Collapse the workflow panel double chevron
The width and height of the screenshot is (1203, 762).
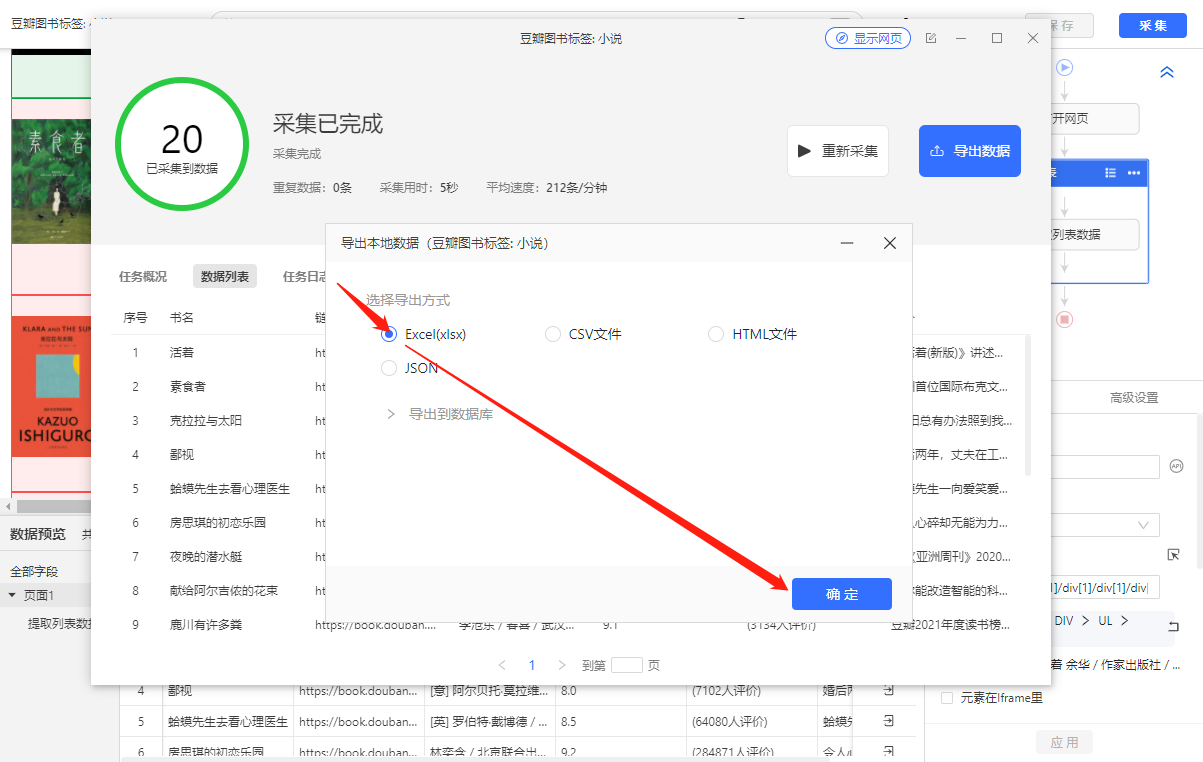pyautogui.click(x=1166, y=72)
